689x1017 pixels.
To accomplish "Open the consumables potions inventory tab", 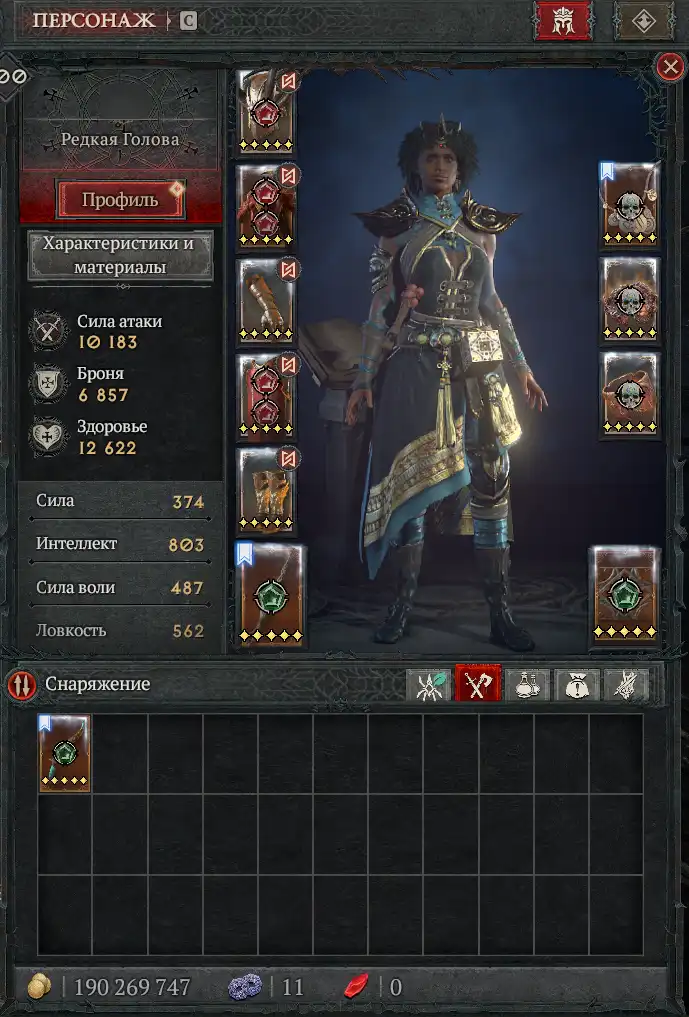I will click(x=527, y=685).
